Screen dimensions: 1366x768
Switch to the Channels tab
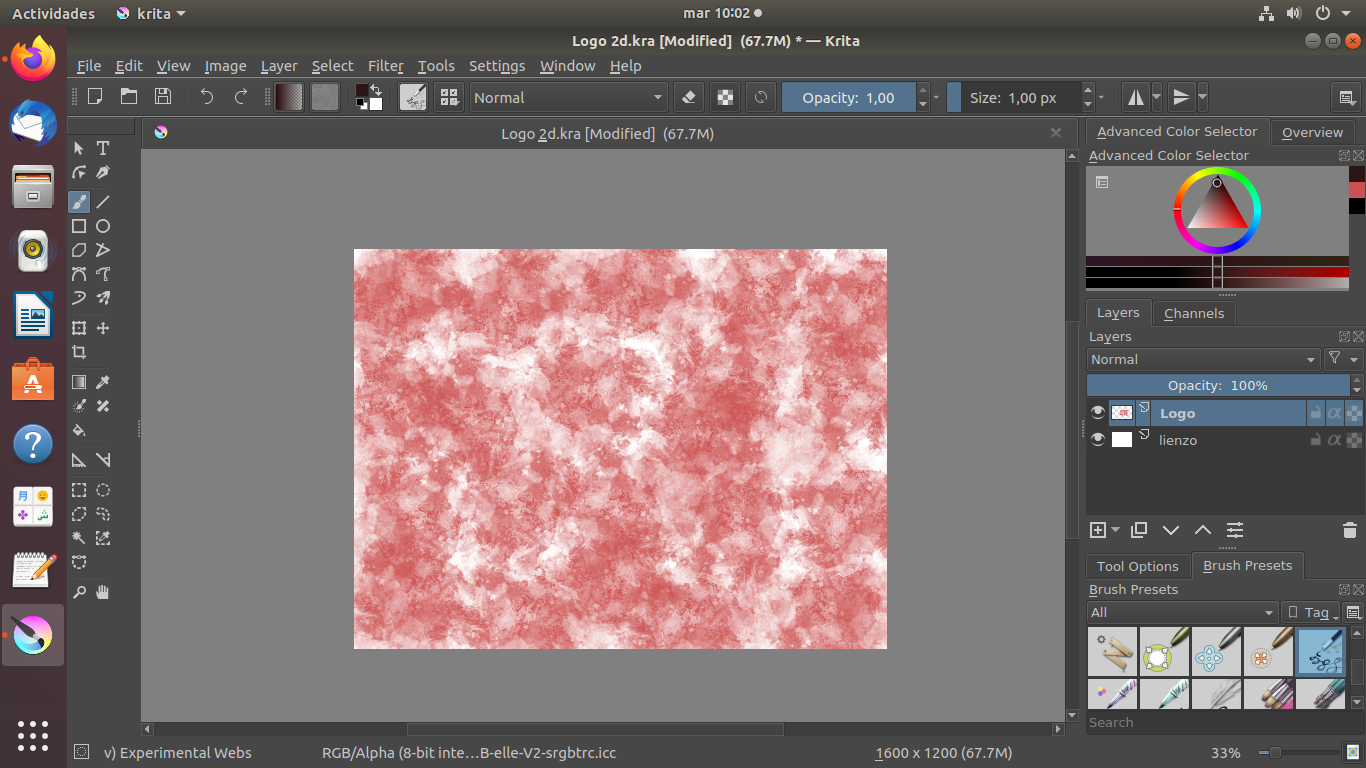pyautogui.click(x=1194, y=313)
